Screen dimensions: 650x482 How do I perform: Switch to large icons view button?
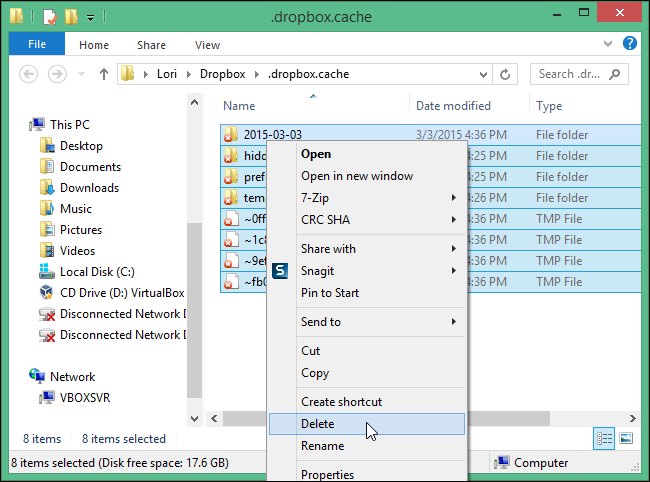[x=626, y=438]
